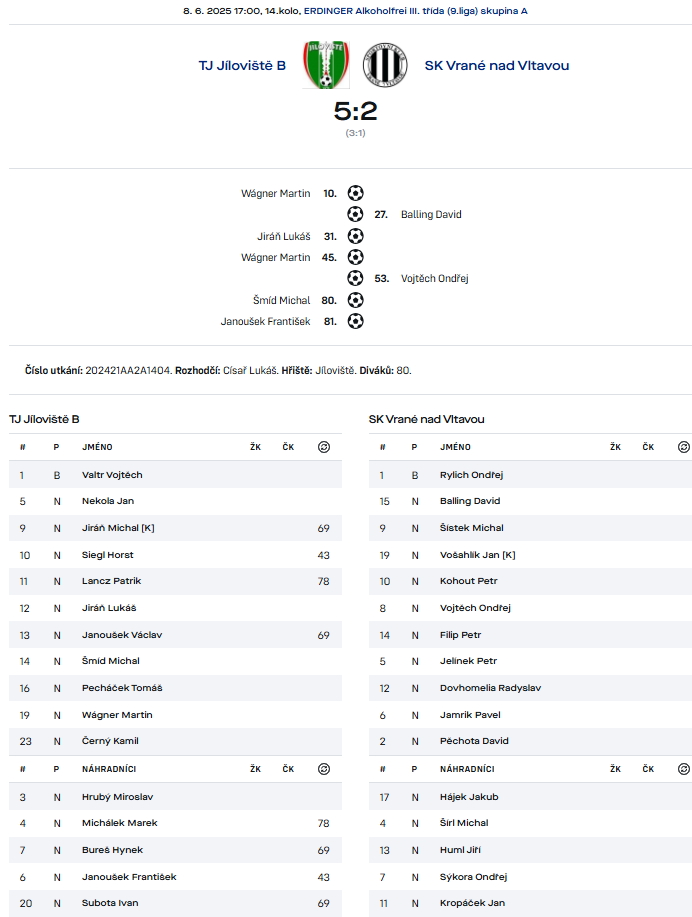Click substitution icon in Vrané lineup header
Viewport: 692px width, 917px height.
coord(683,447)
